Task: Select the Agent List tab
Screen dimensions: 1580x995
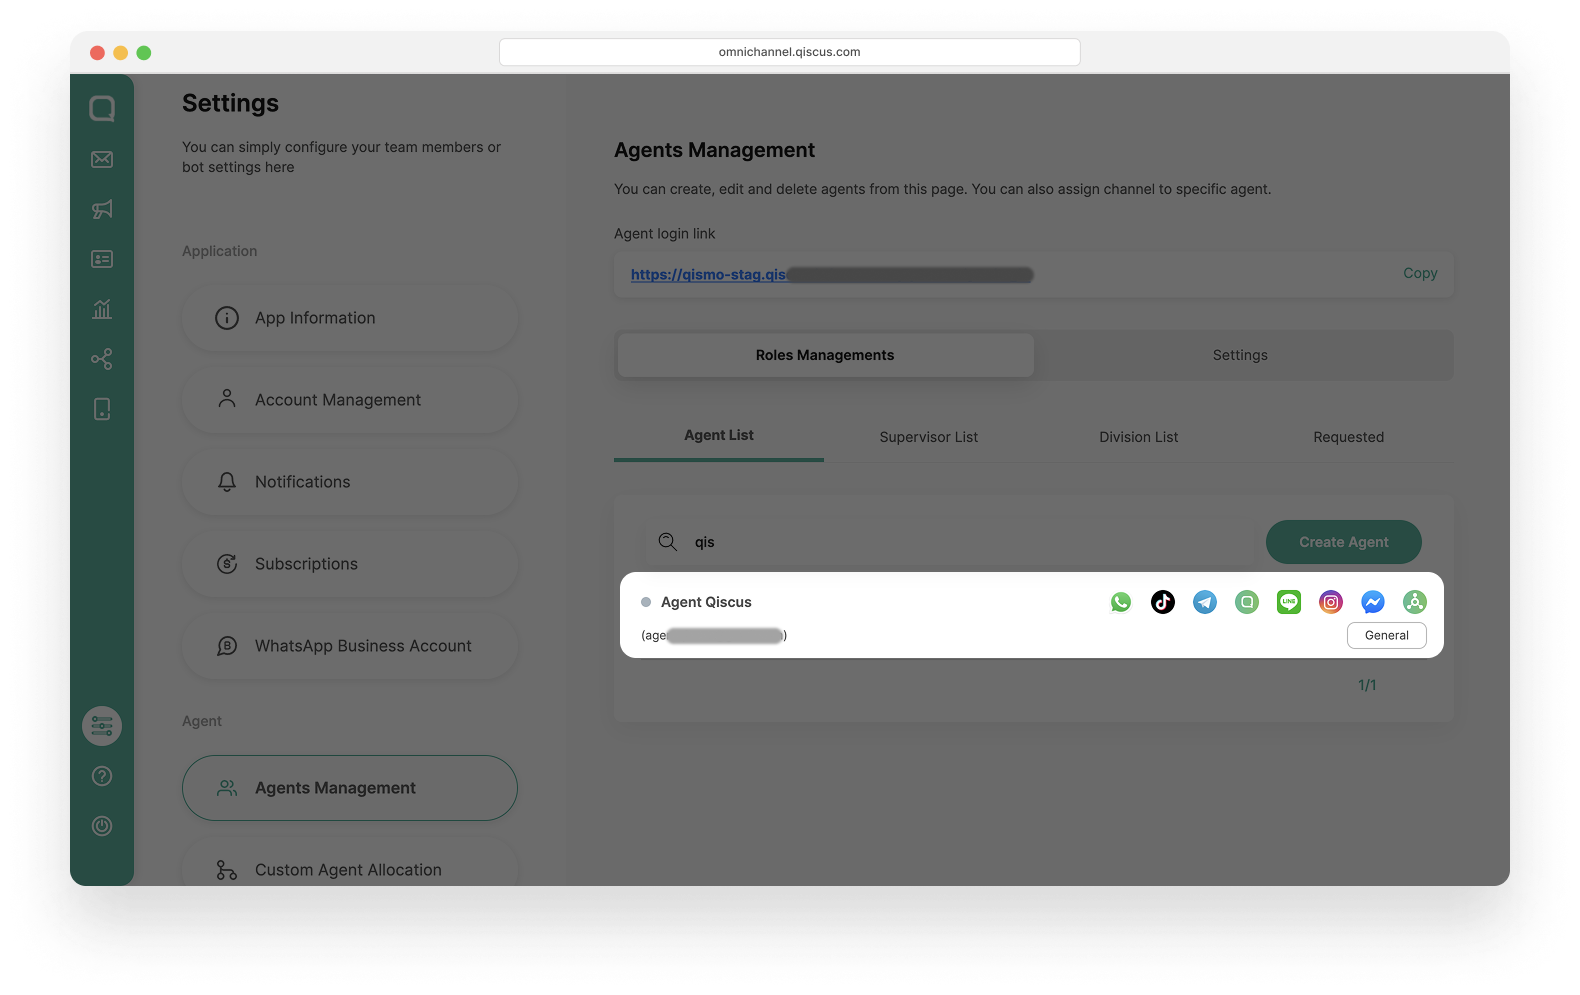Action: (x=719, y=436)
